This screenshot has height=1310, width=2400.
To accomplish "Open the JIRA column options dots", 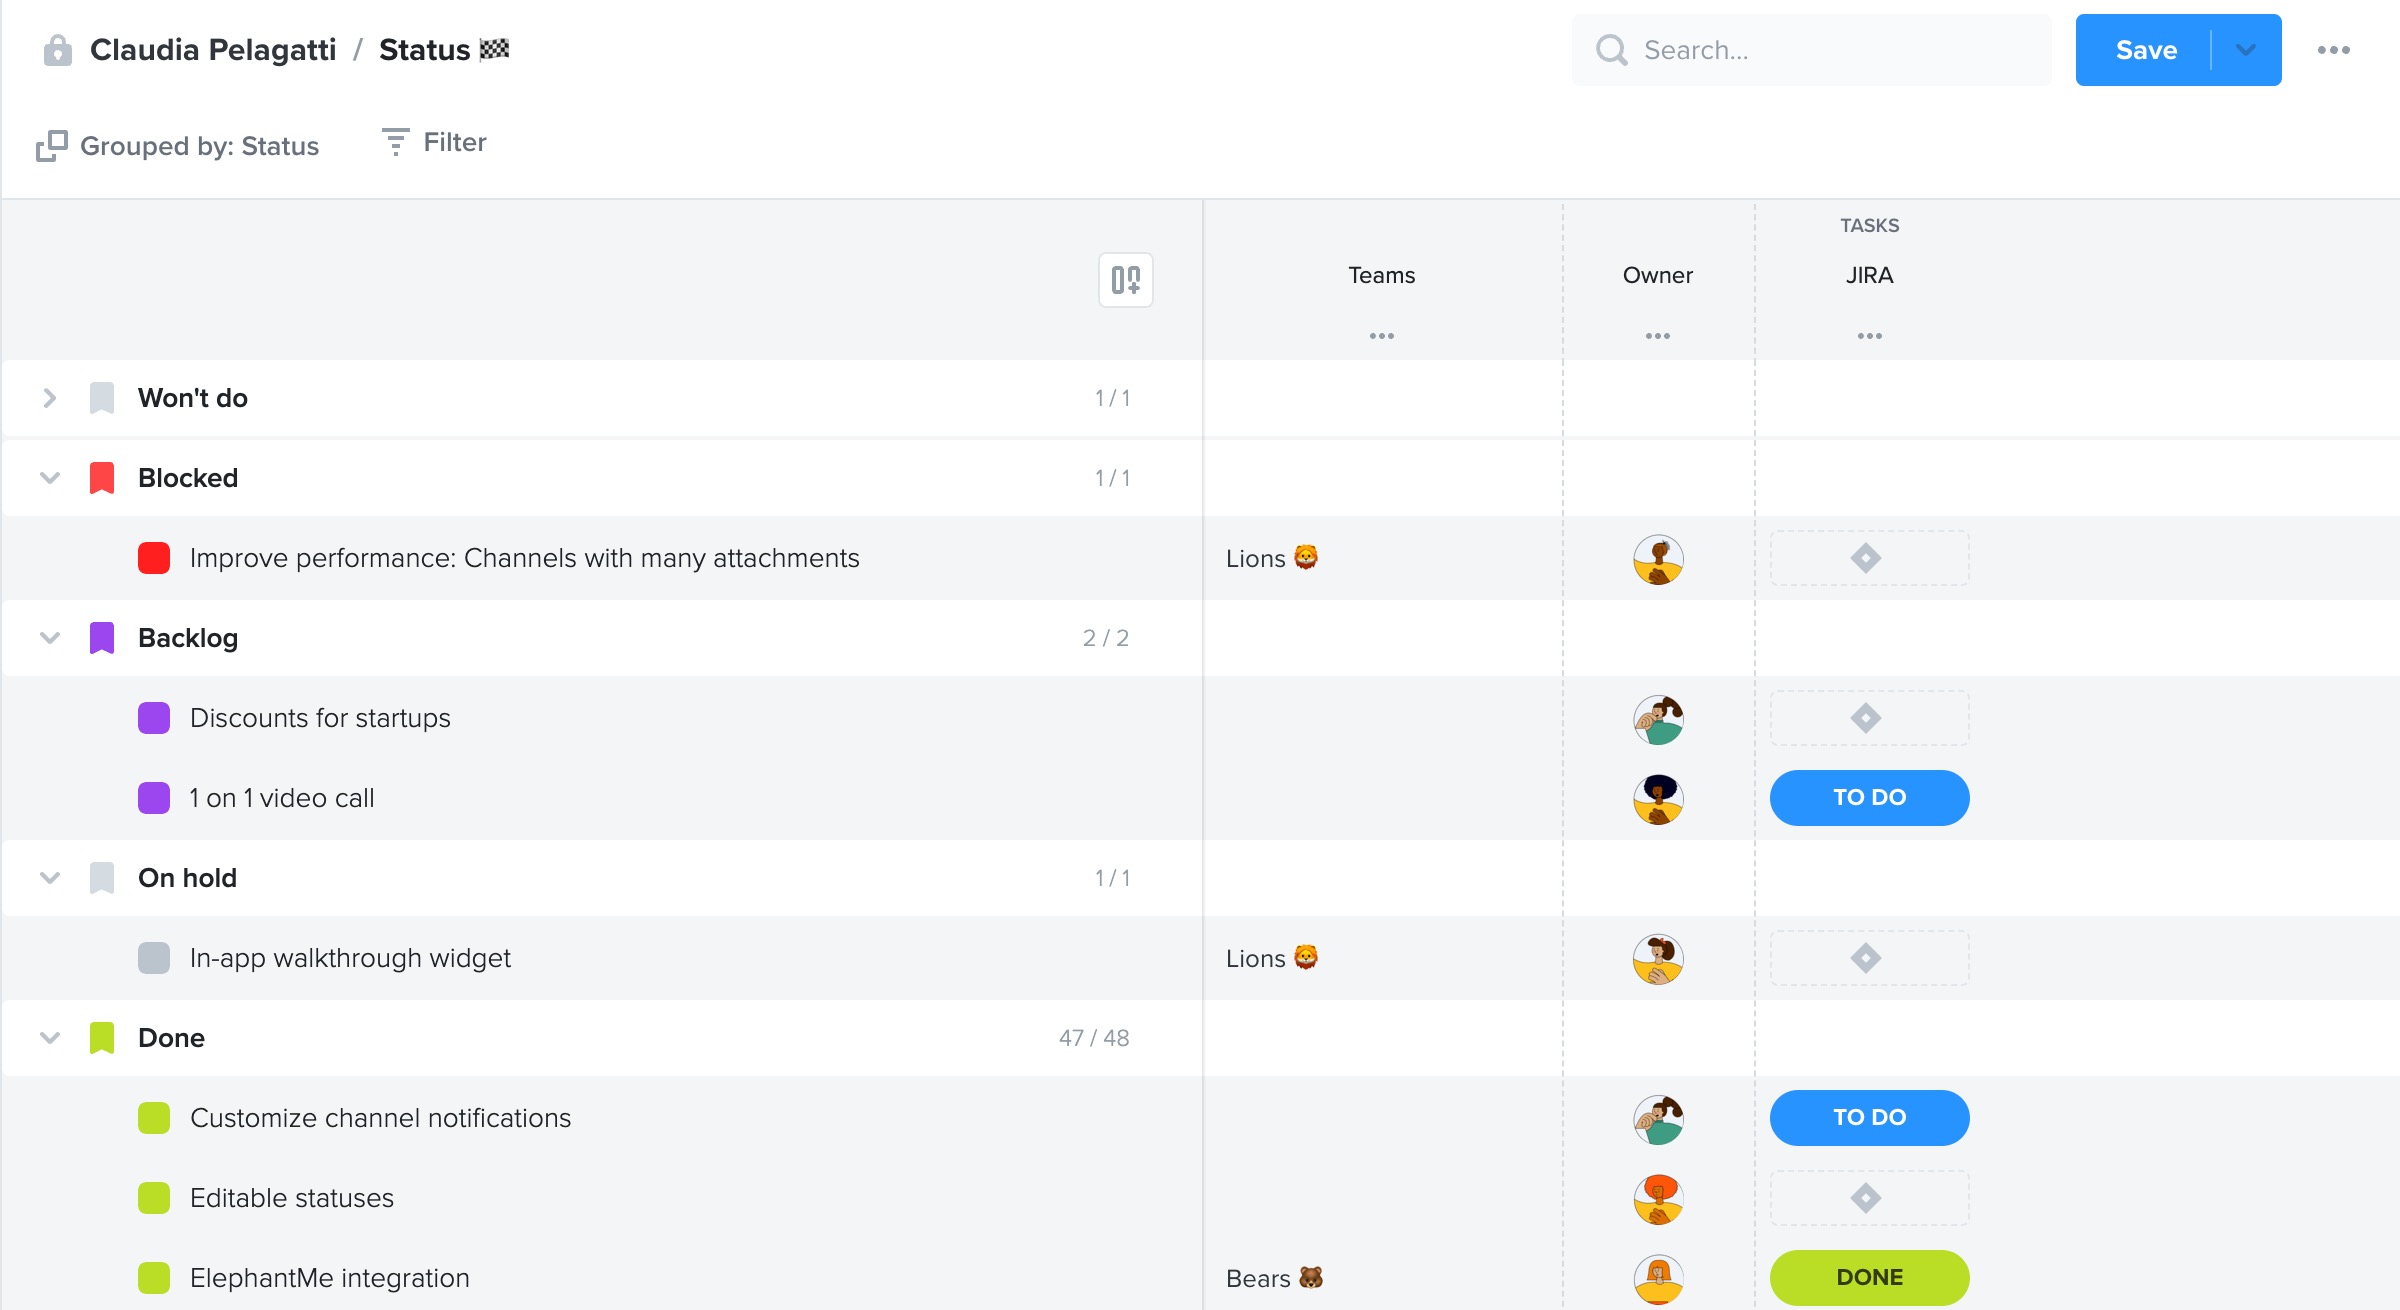I will (x=1869, y=336).
